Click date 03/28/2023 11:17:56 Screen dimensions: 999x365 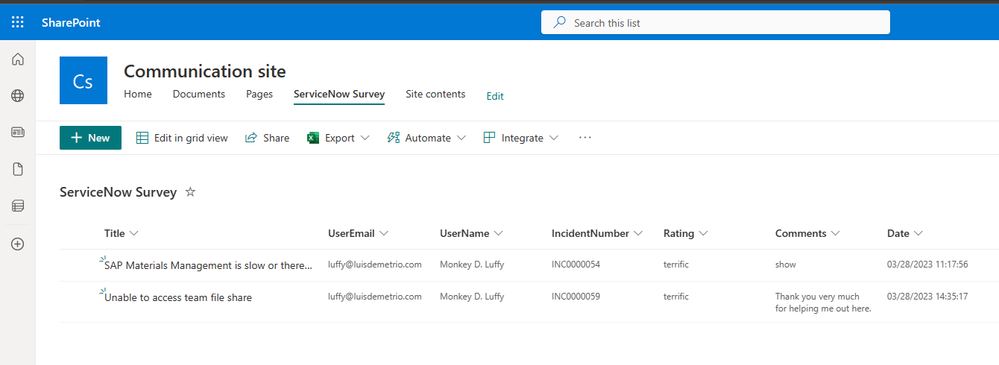tap(928, 264)
